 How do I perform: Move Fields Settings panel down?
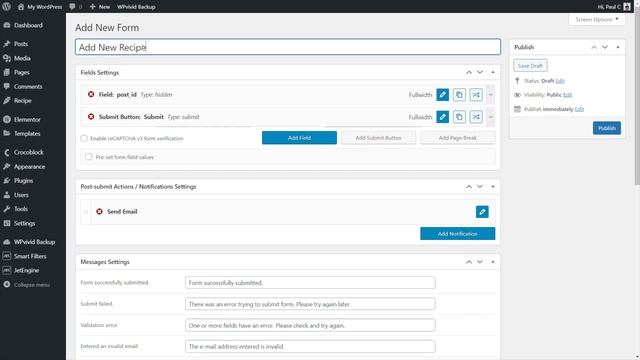point(480,72)
